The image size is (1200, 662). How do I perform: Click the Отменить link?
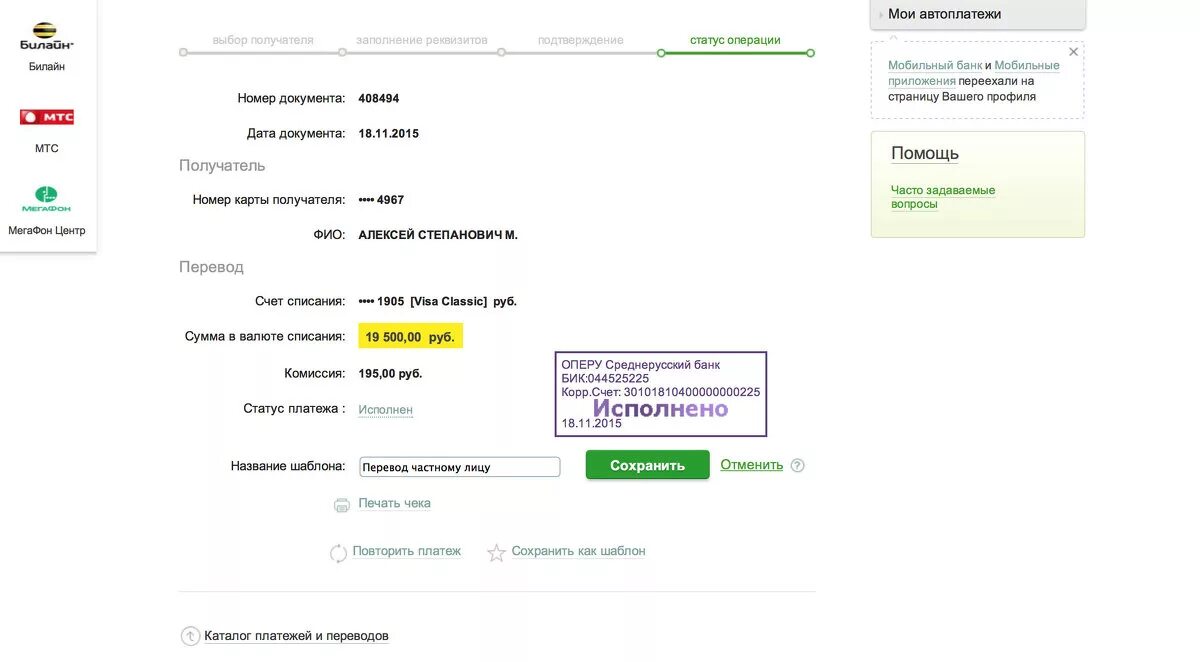pyautogui.click(x=751, y=464)
